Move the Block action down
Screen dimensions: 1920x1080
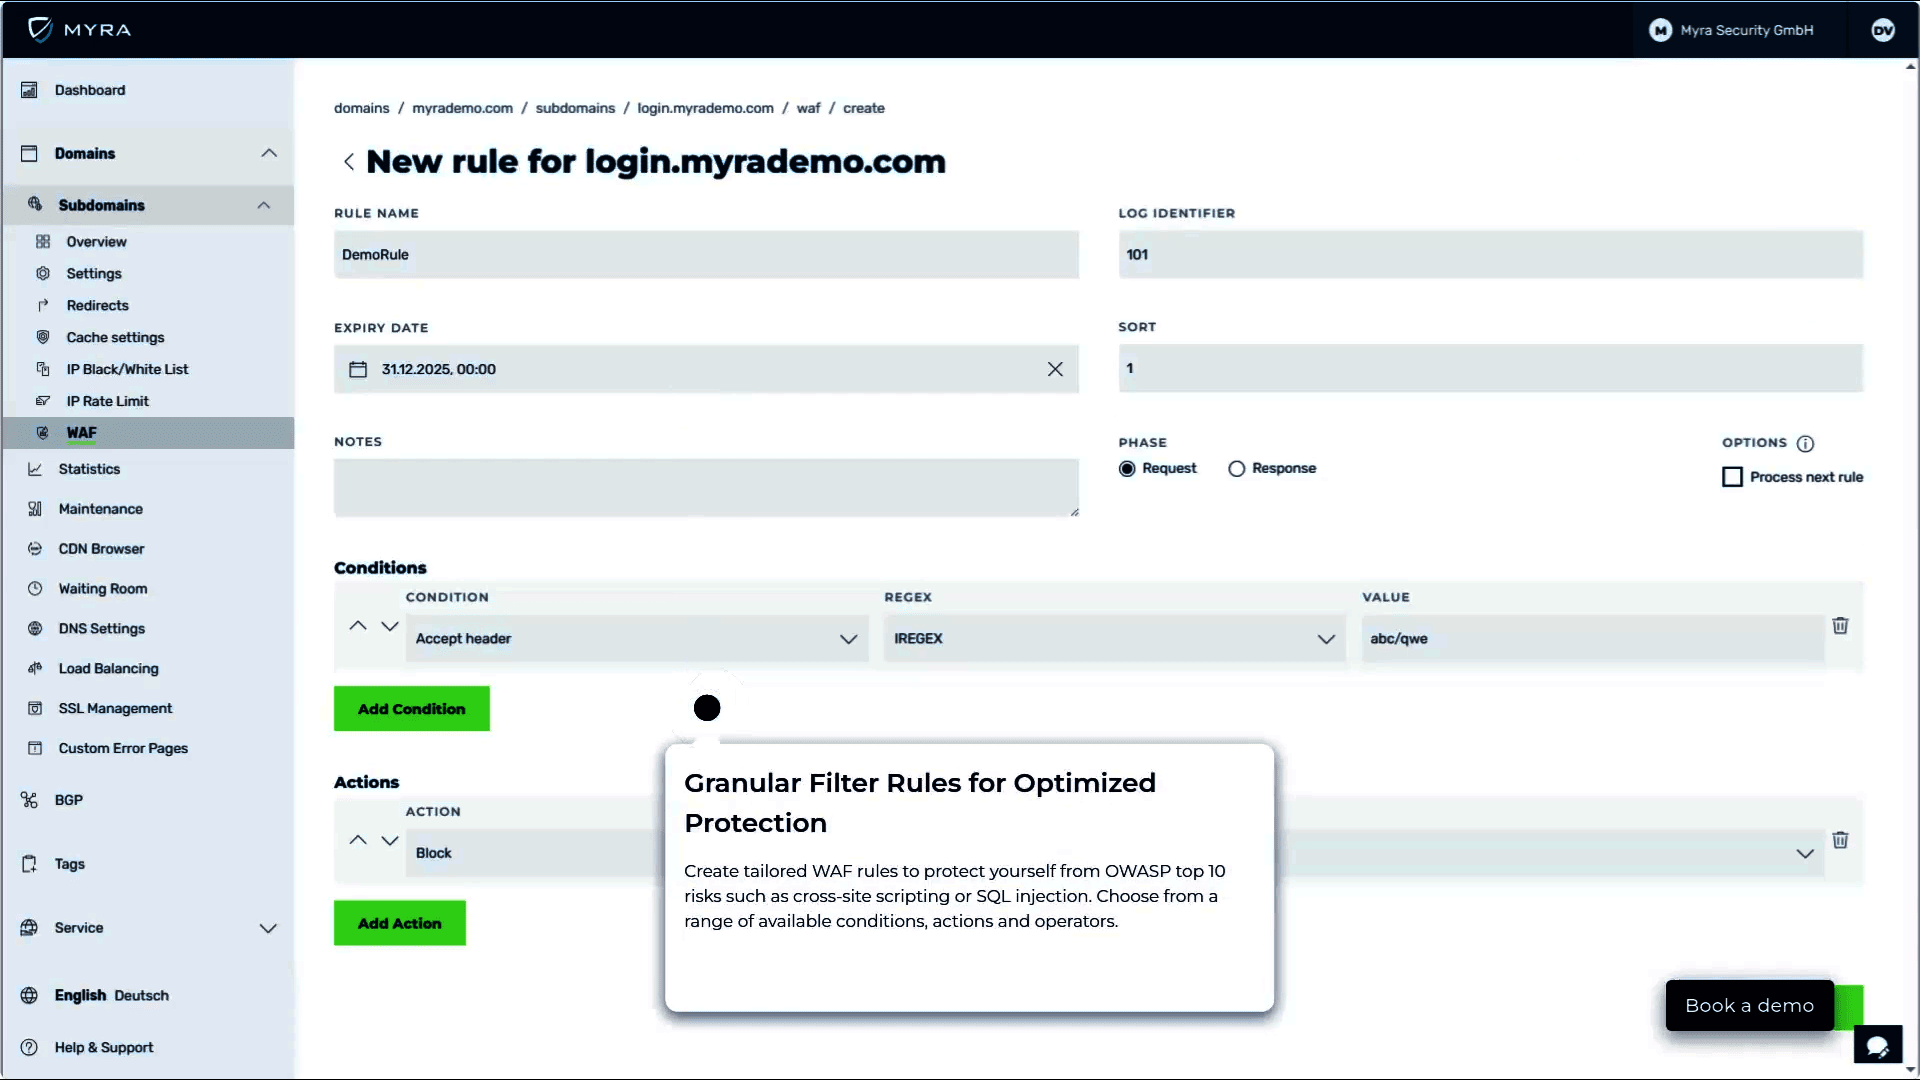[x=390, y=840]
